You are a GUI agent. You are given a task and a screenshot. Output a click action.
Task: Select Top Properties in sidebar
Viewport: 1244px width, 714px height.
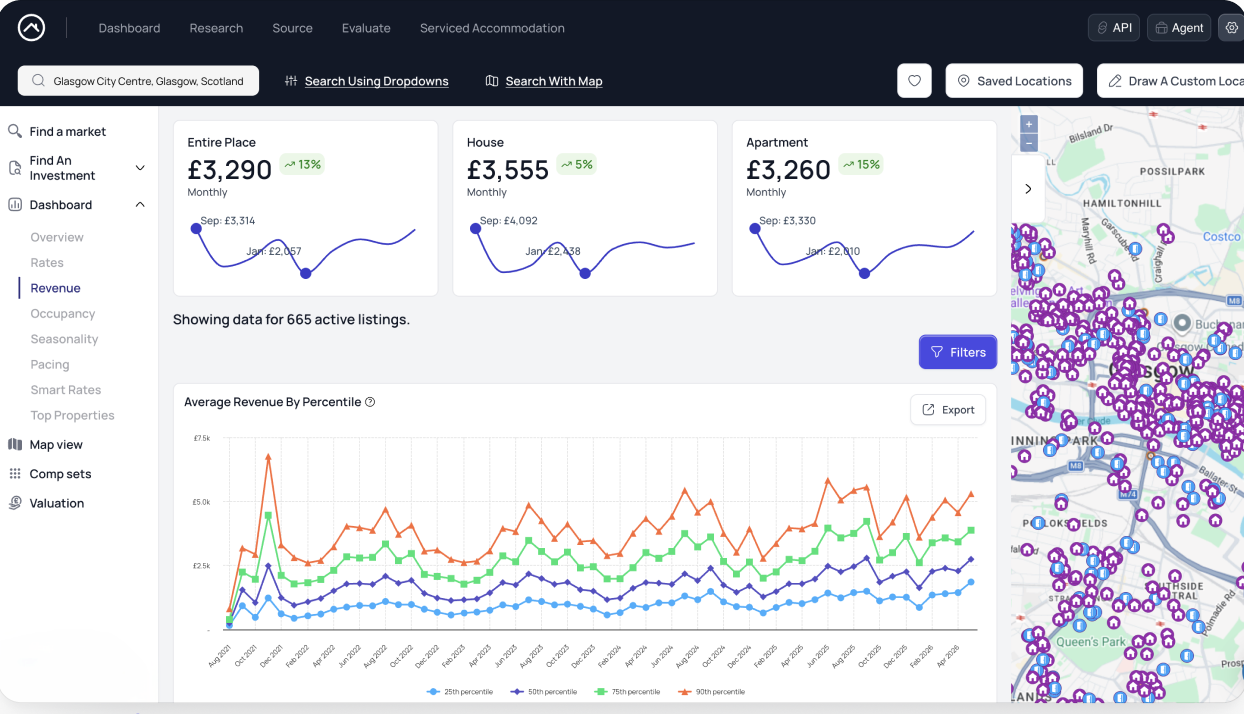72,415
